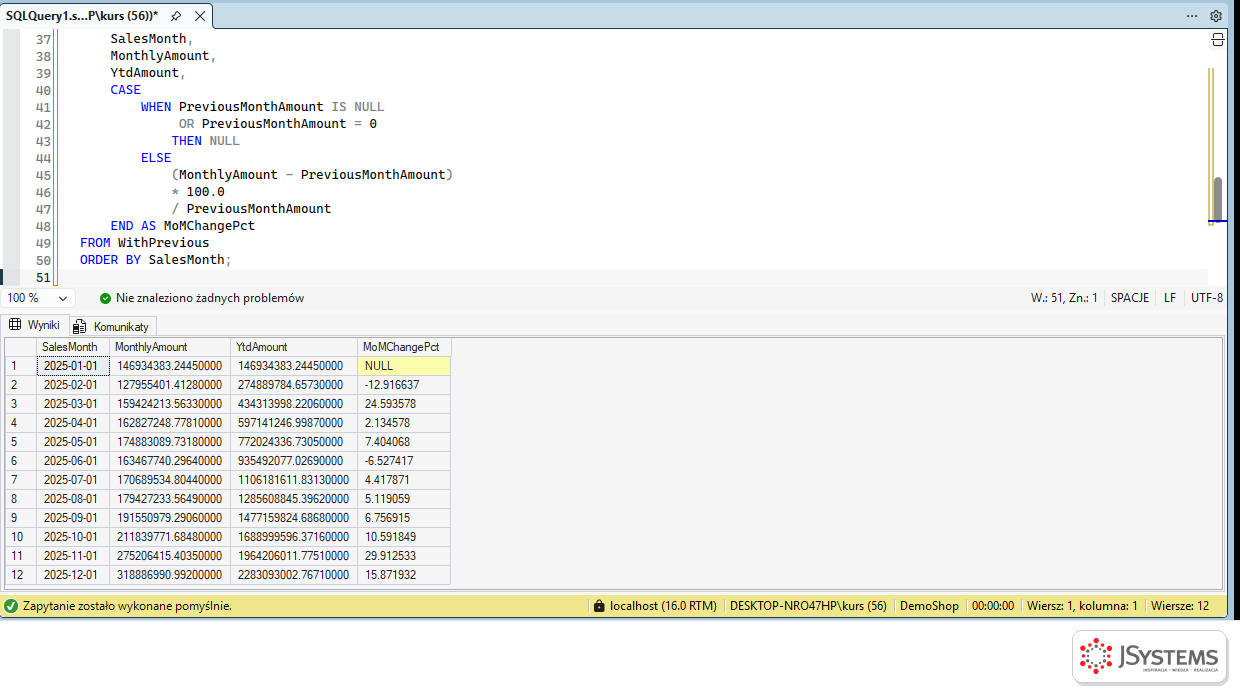Click 'Wiersze: 12' in status bar
The width and height of the screenshot is (1240, 692).
[1180, 606]
